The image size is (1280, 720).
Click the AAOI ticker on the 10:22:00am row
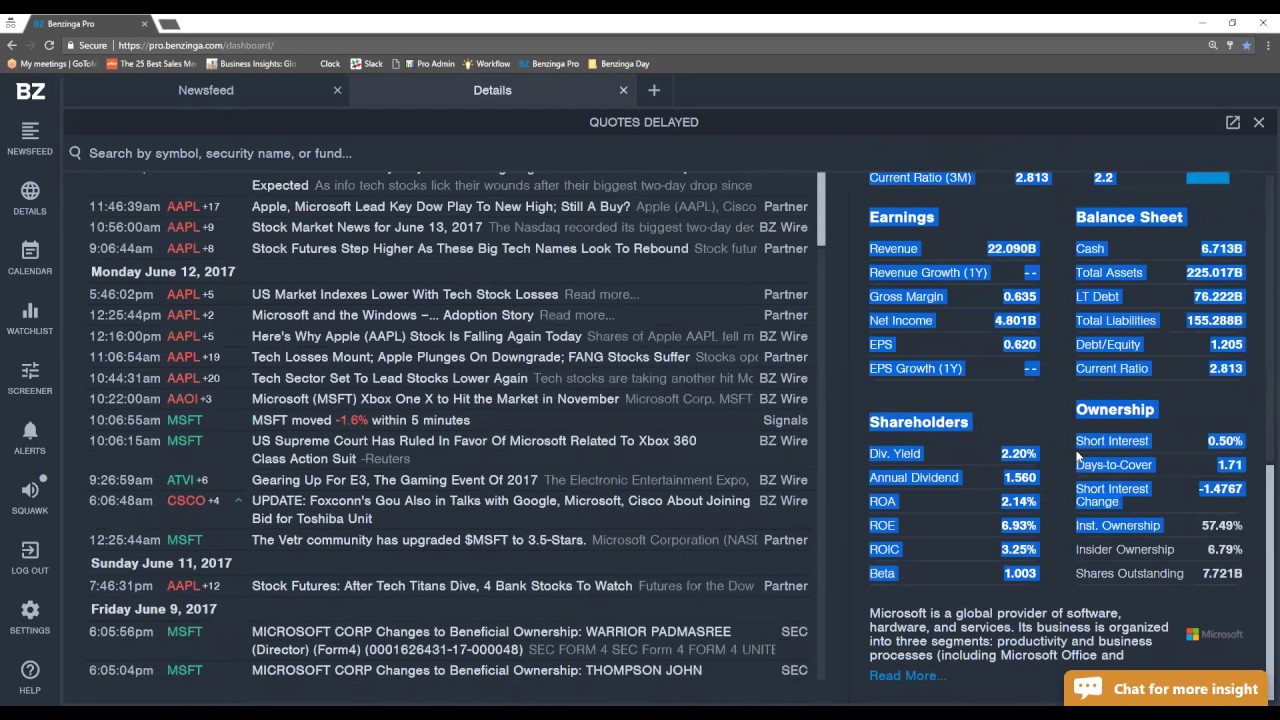[x=182, y=399]
